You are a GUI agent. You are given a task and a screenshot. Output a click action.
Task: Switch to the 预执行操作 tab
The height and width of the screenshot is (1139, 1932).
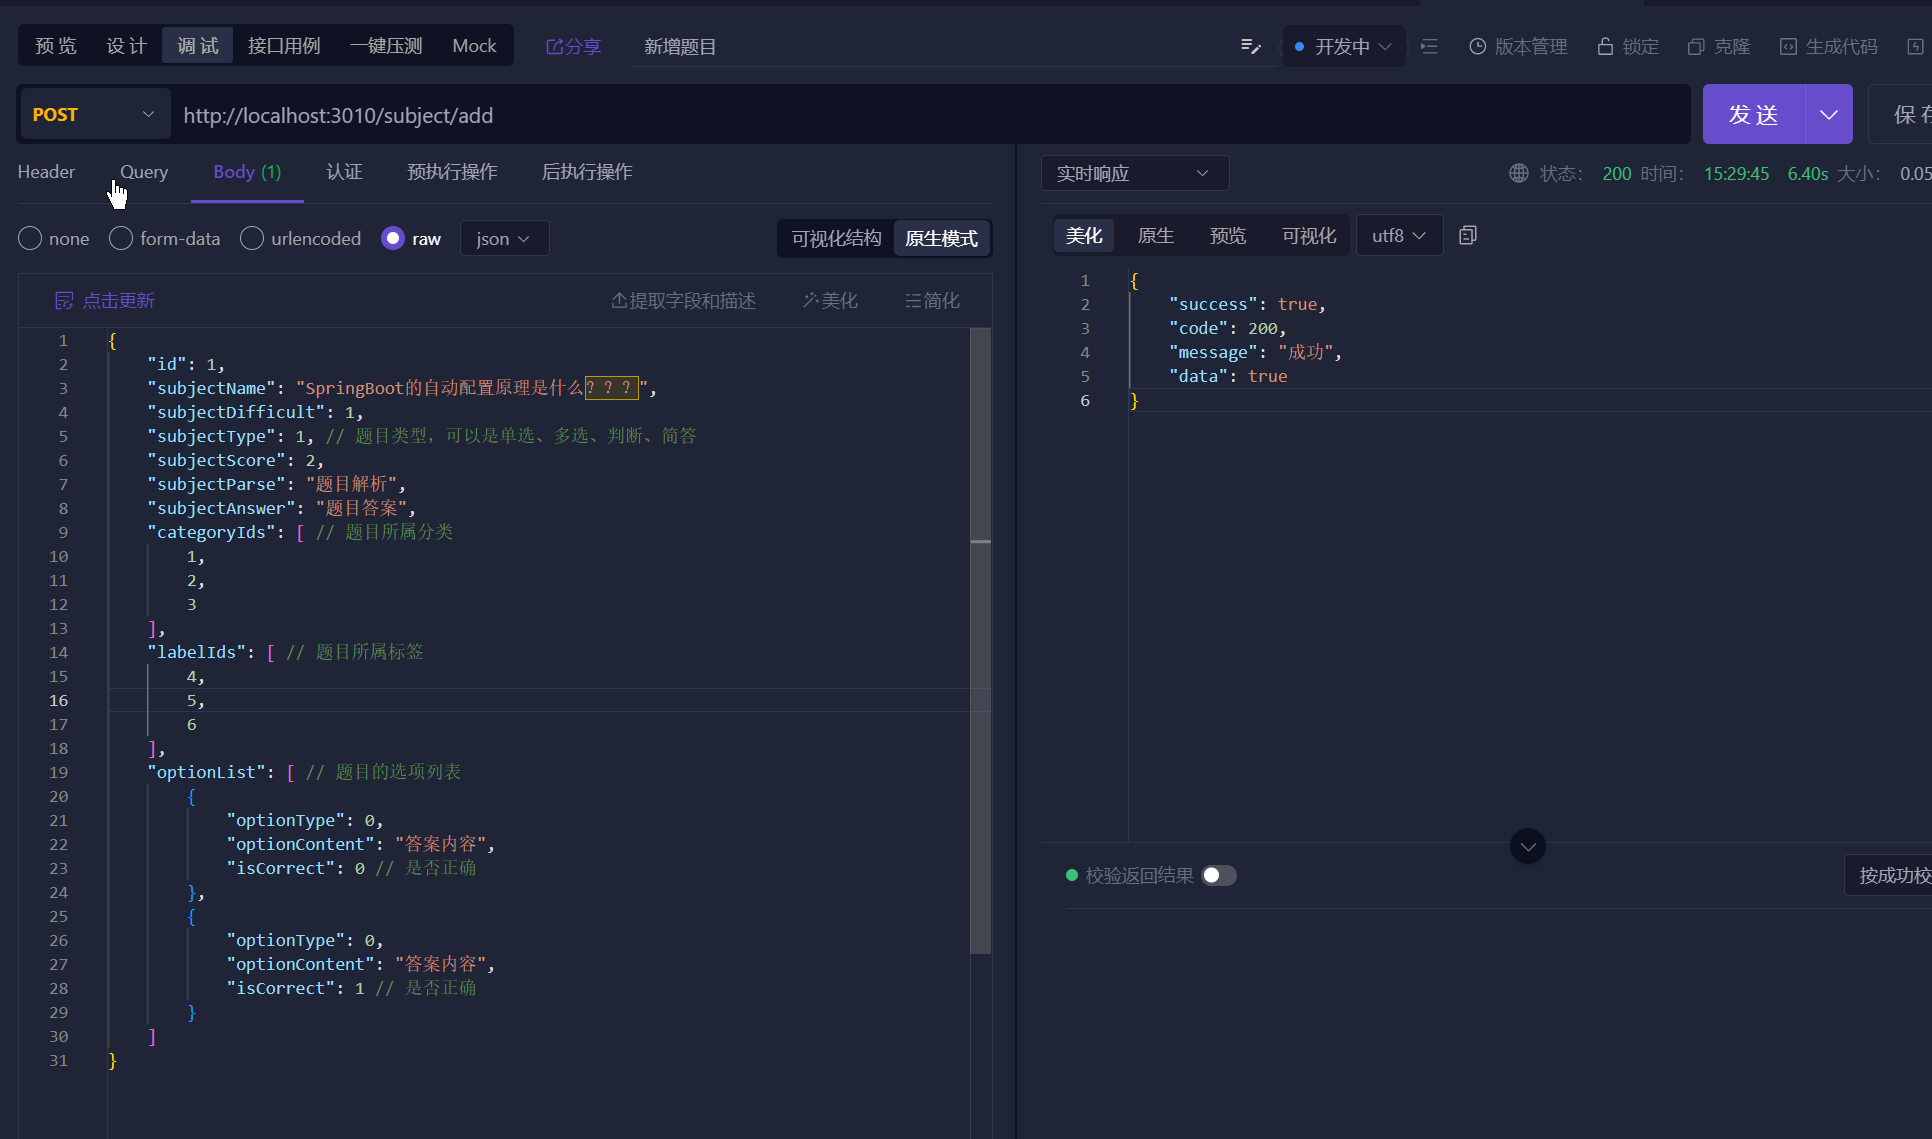point(452,172)
